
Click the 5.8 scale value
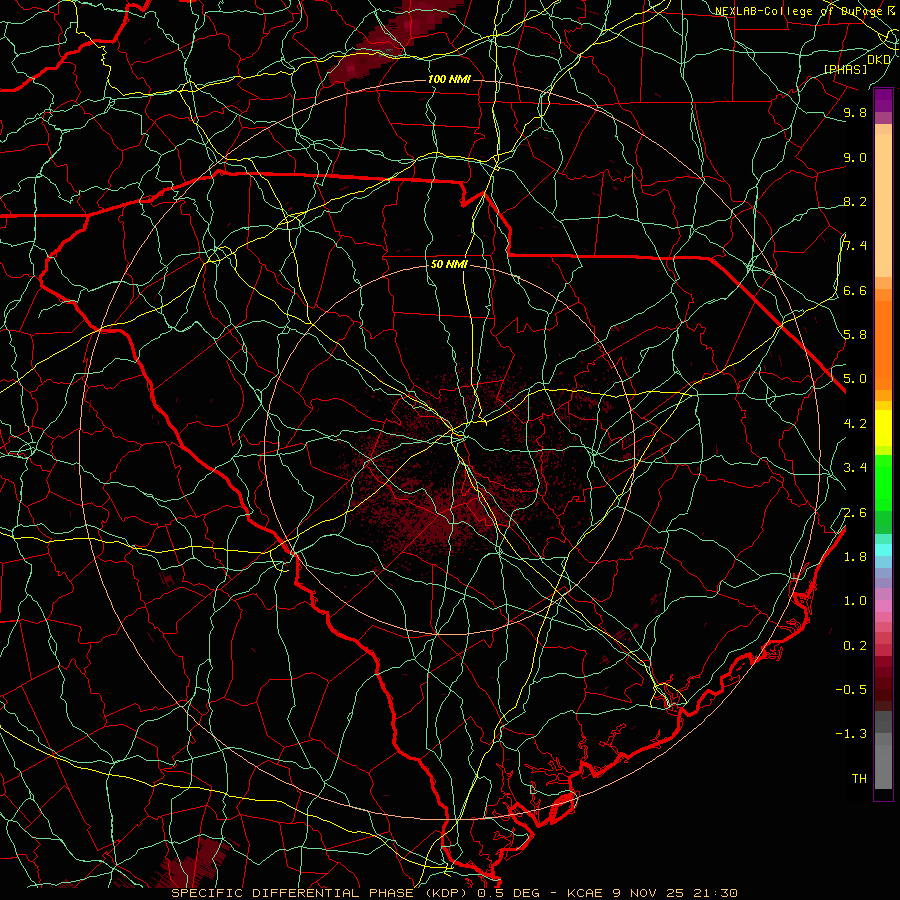pyautogui.click(x=855, y=334)
